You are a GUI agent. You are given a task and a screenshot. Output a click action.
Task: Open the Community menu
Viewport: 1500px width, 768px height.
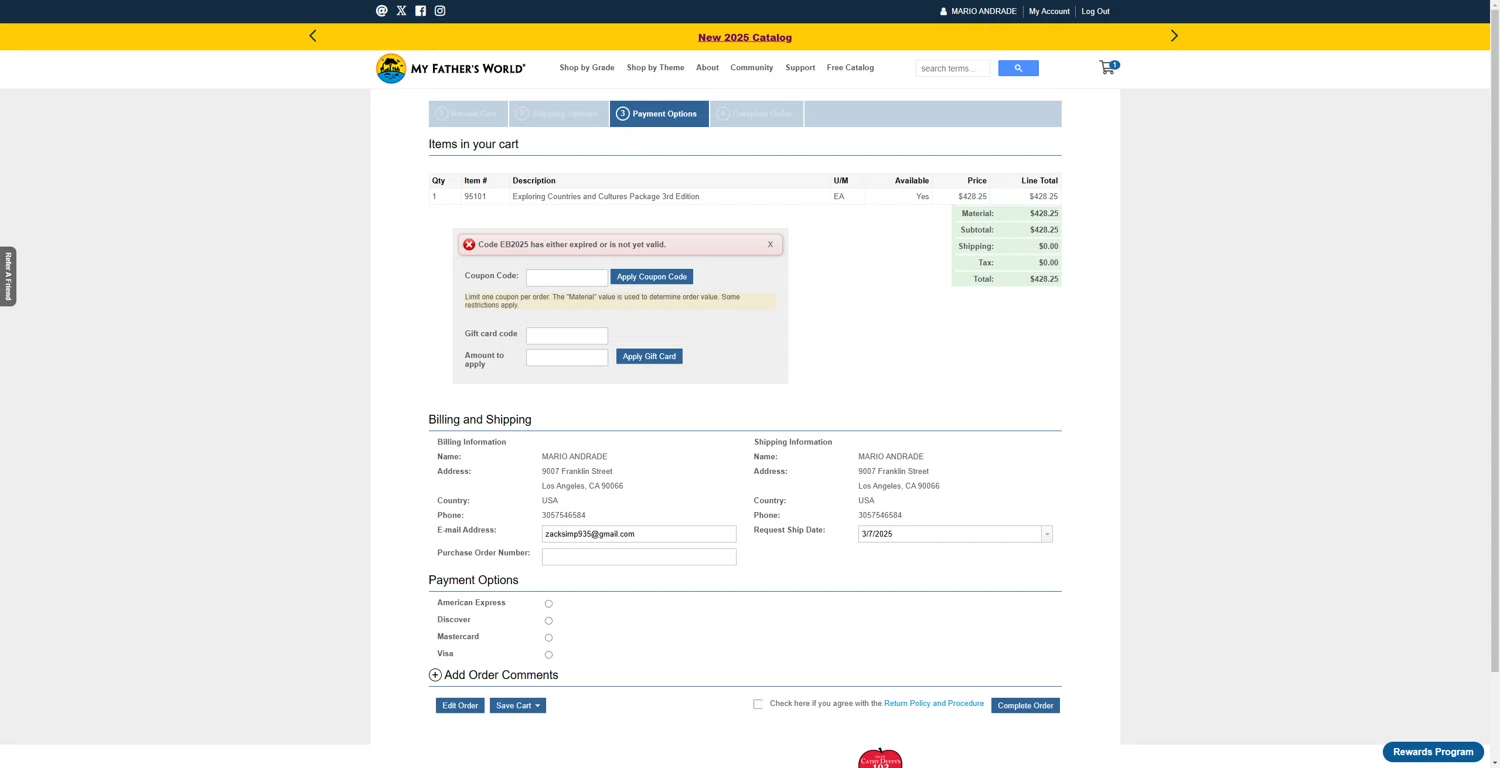[752, 68]
